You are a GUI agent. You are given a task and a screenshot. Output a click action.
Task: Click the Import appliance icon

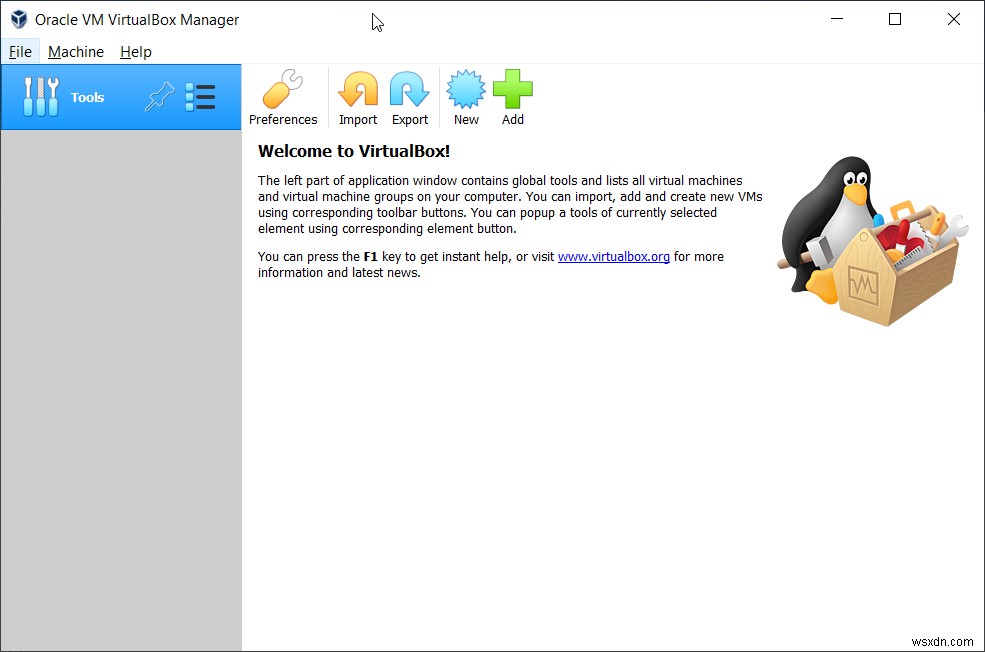point(357,95)
